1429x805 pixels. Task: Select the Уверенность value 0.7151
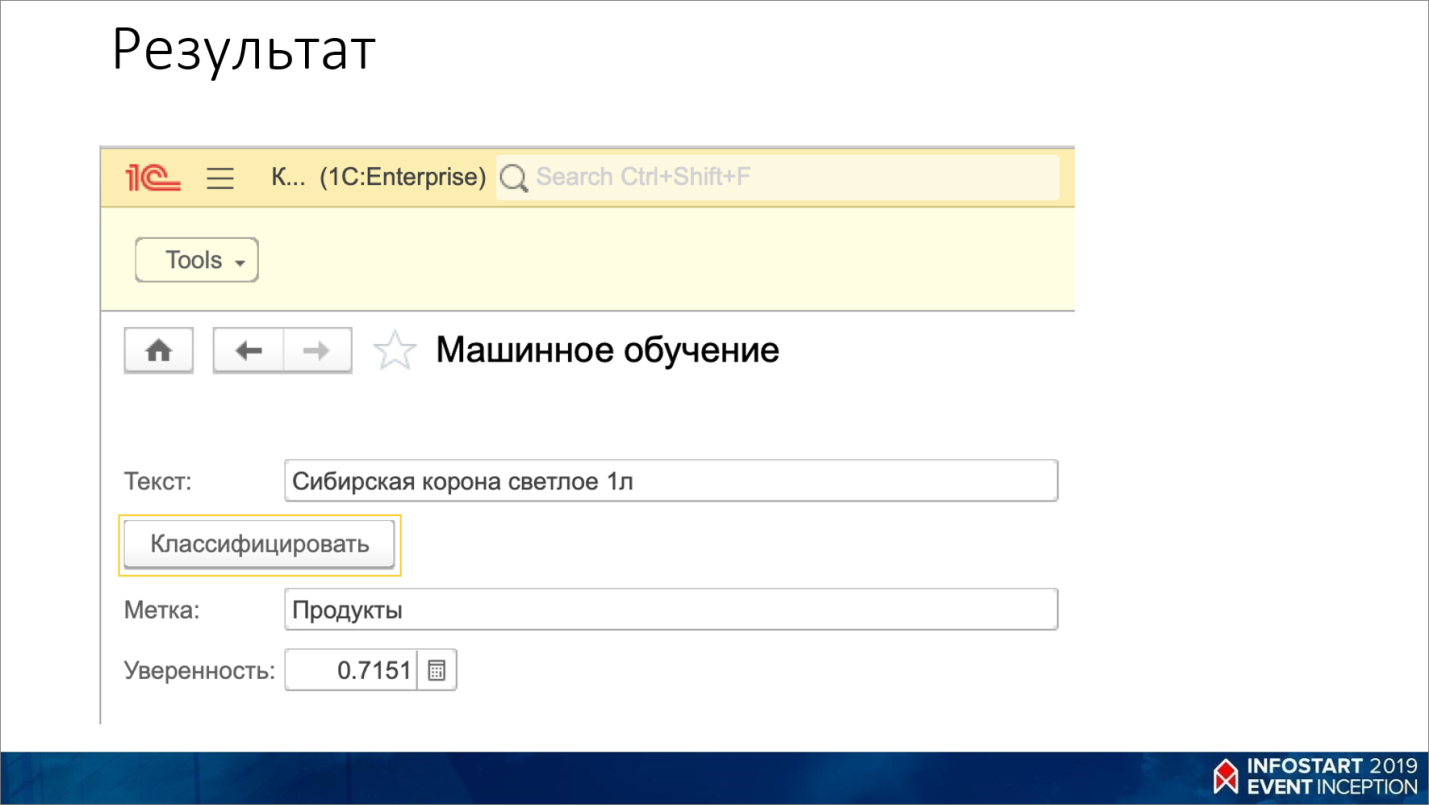[352, 671]
